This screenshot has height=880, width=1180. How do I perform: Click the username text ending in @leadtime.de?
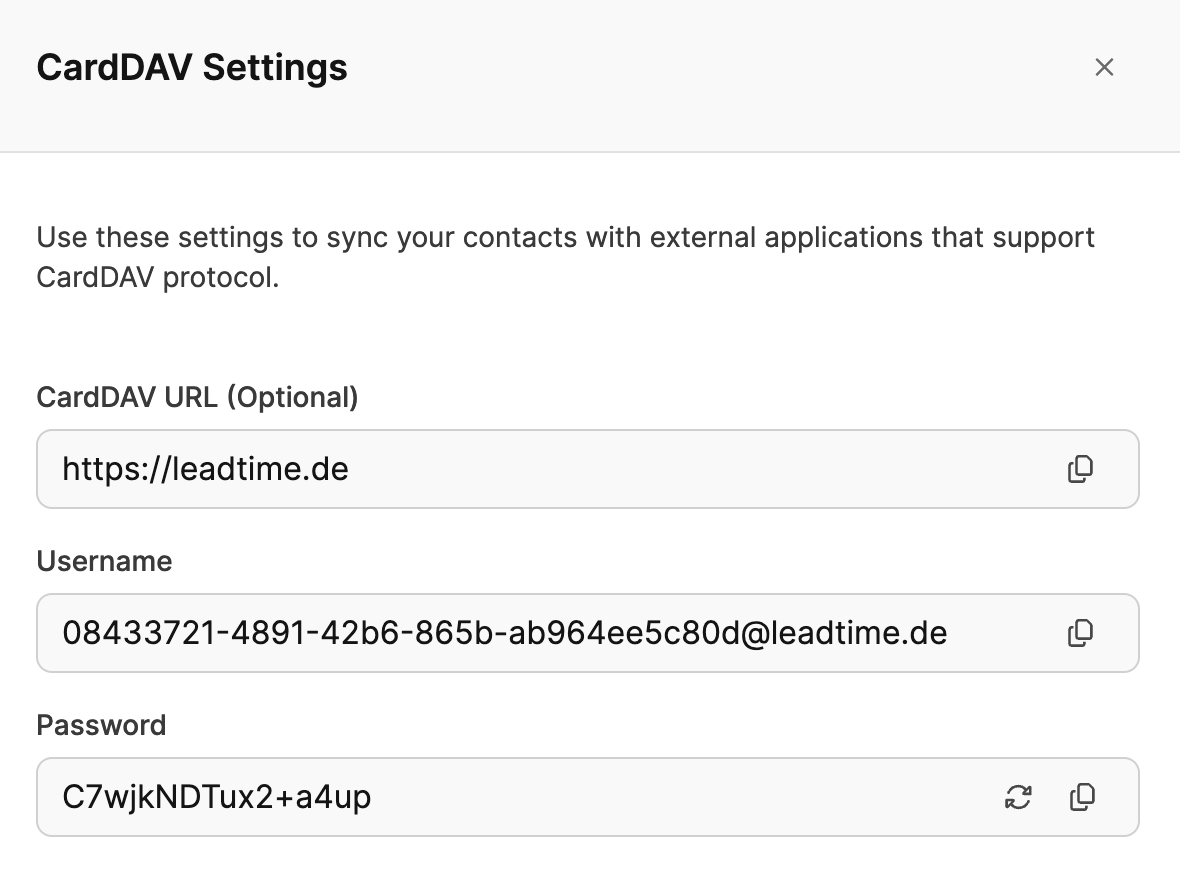click(504, 633)
